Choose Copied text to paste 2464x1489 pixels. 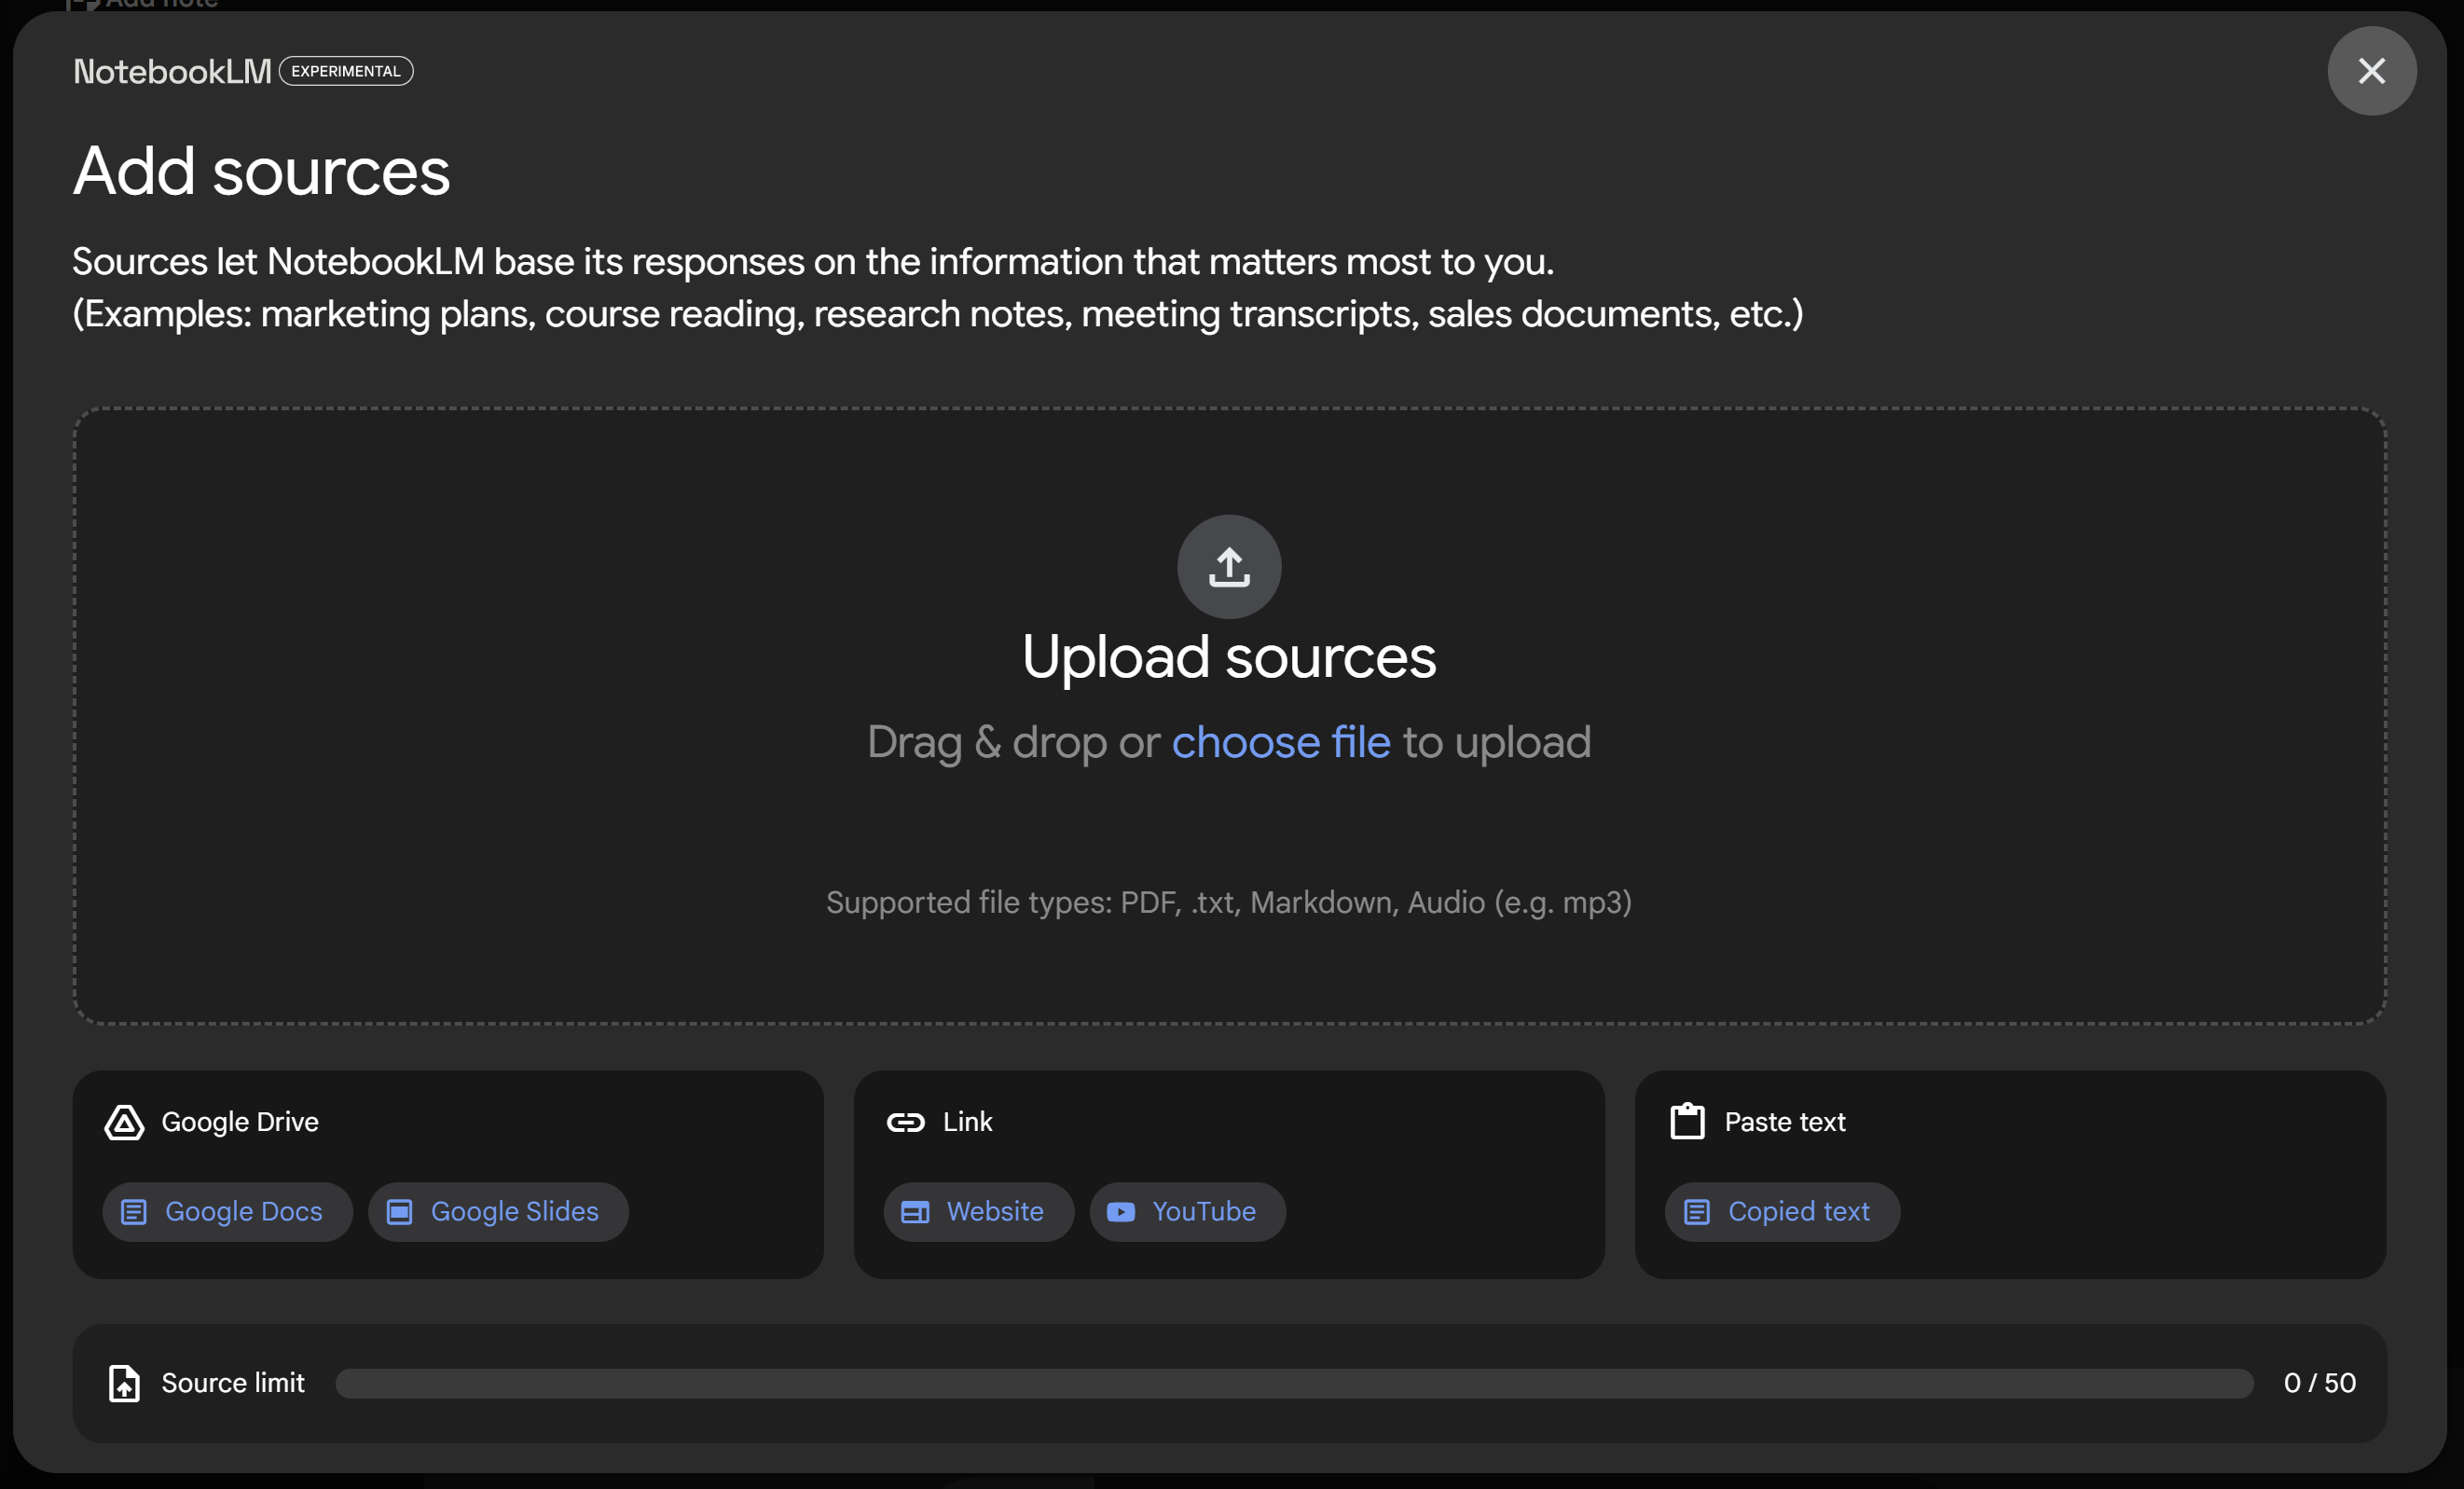click(x=1781, y=1212)
